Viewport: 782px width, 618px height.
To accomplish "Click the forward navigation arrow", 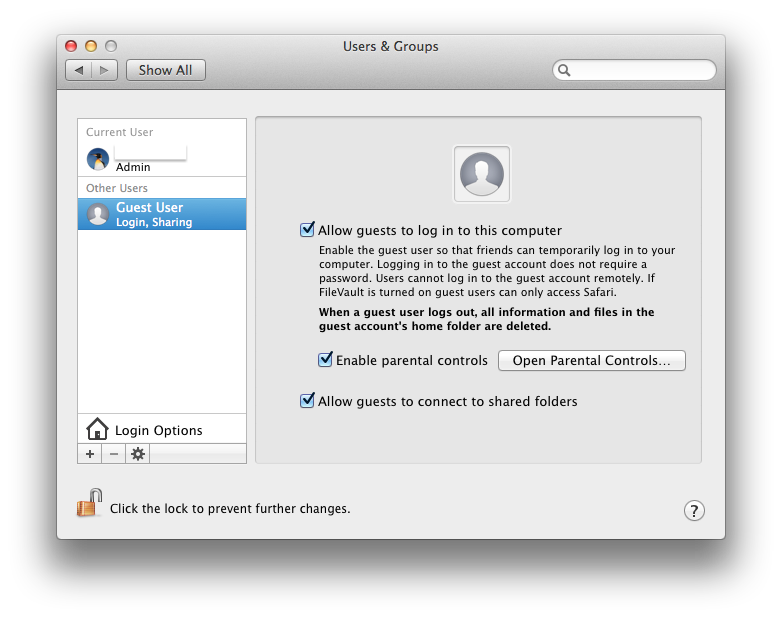I will pos(104,70).
